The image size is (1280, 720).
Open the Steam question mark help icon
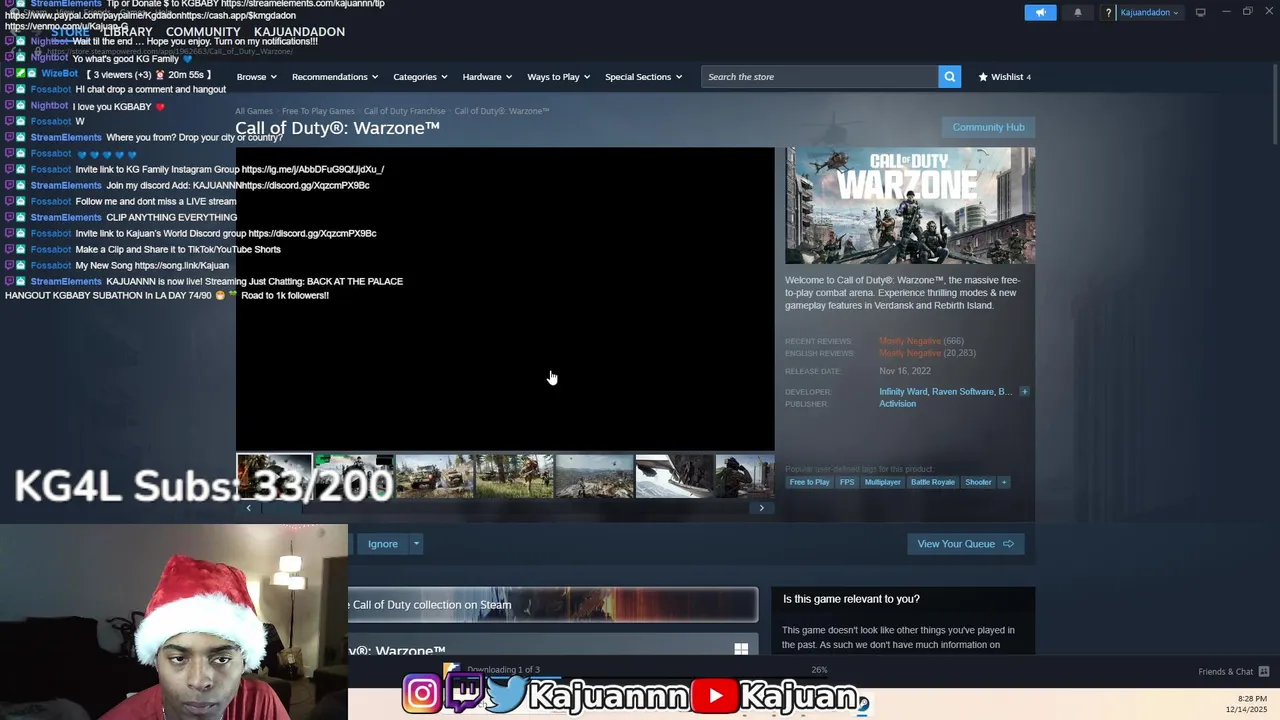coord(1108,13)
